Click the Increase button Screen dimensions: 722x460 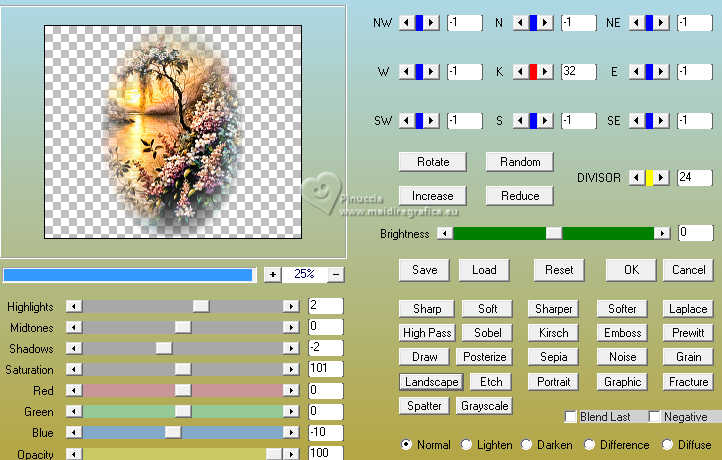coord(433,196)
